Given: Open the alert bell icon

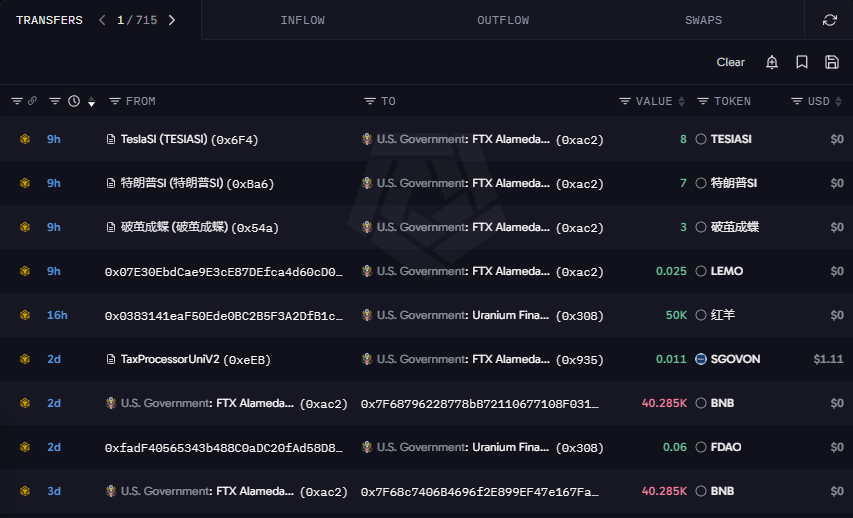Looking at the screenshot, I should pos(771,62).
